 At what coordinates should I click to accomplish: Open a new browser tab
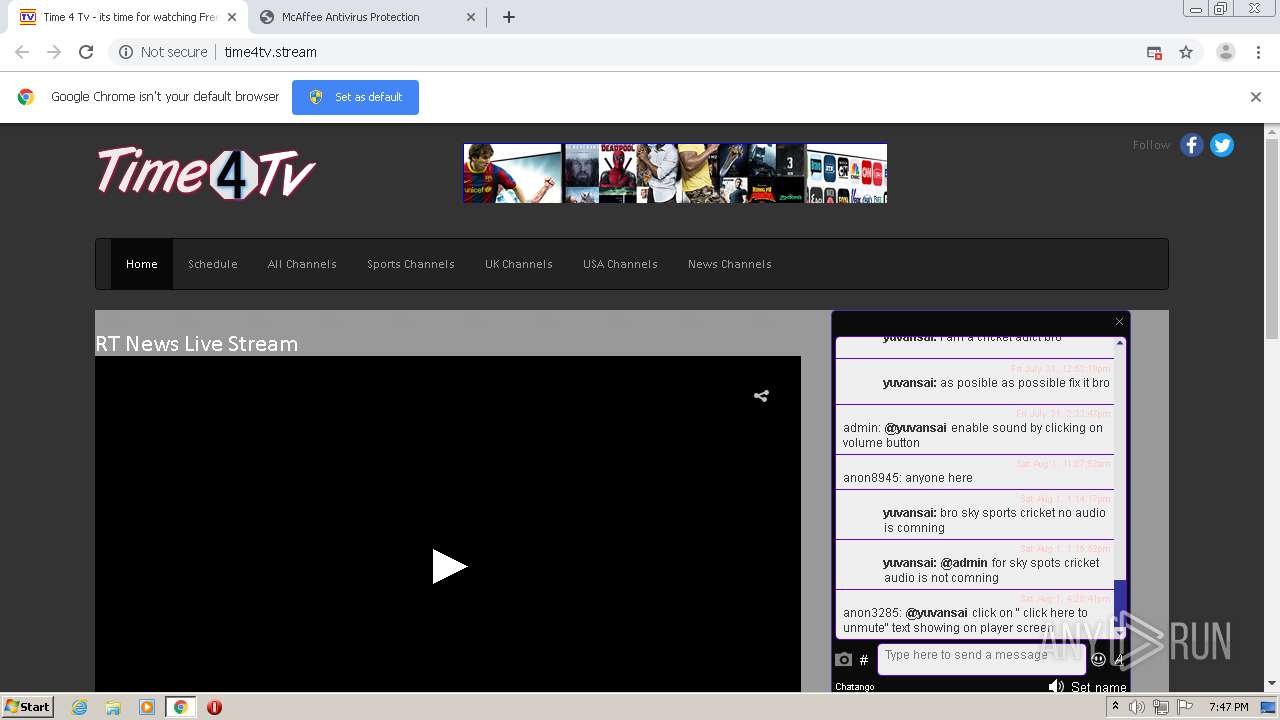pos(509,17)
